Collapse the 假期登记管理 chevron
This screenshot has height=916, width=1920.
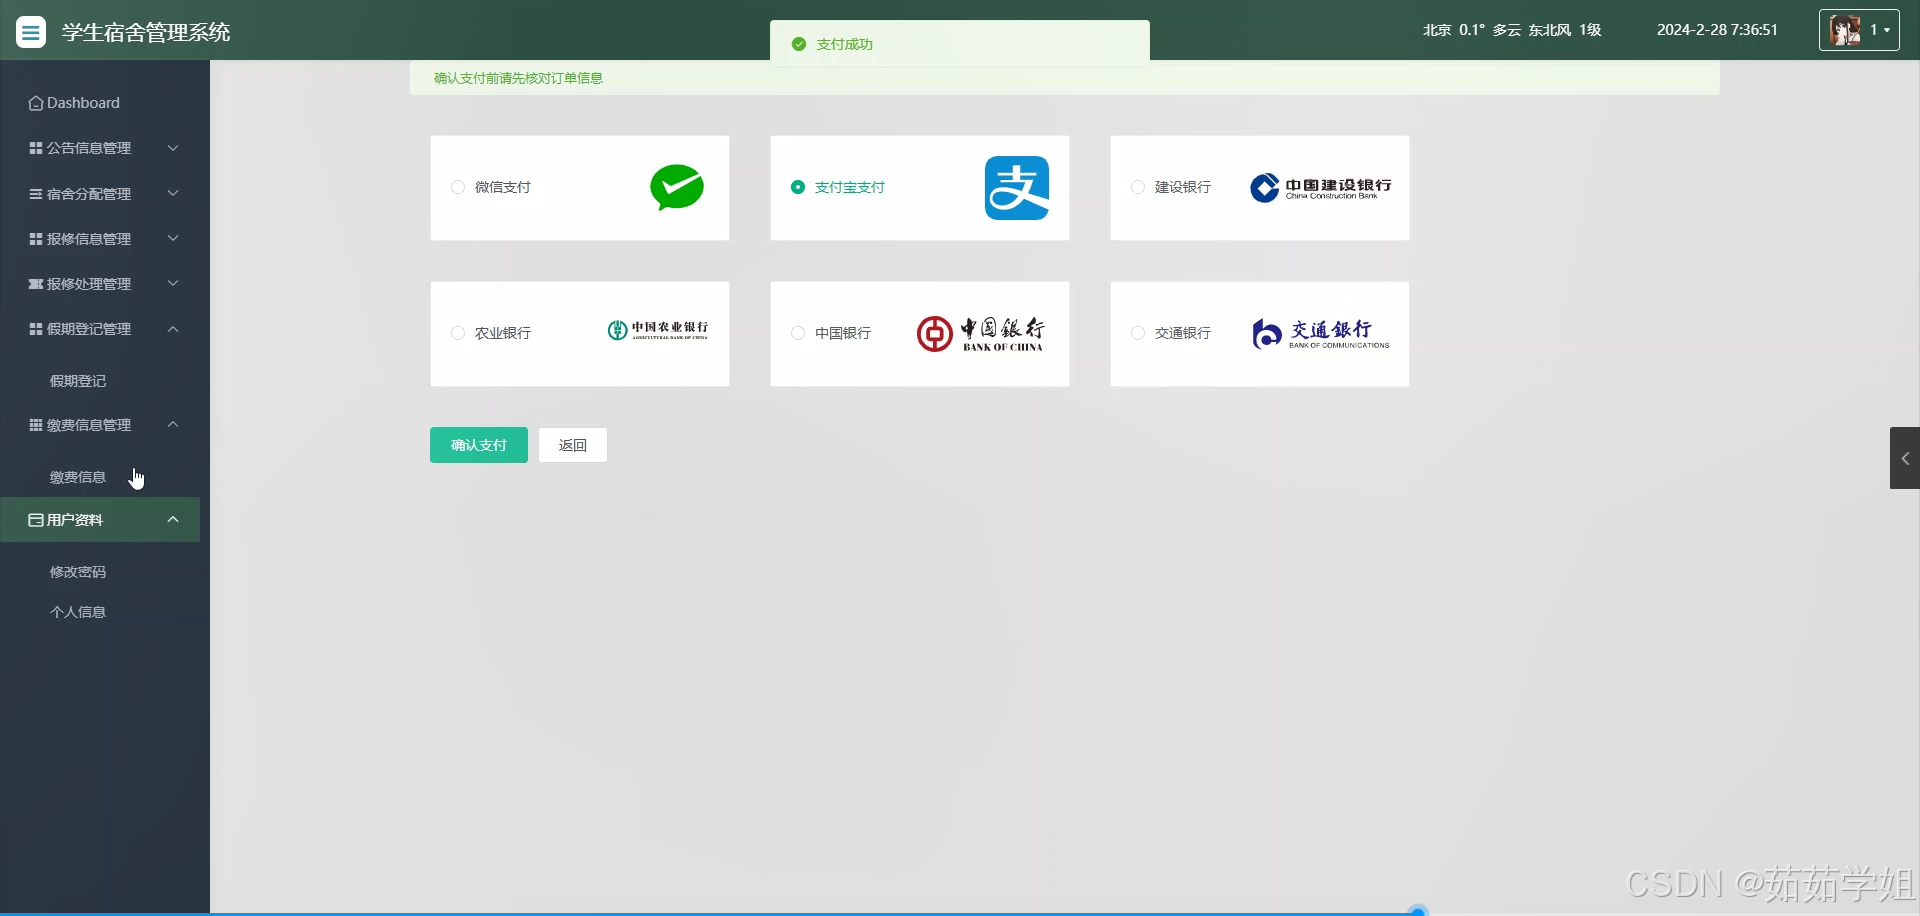coord(173,329)
